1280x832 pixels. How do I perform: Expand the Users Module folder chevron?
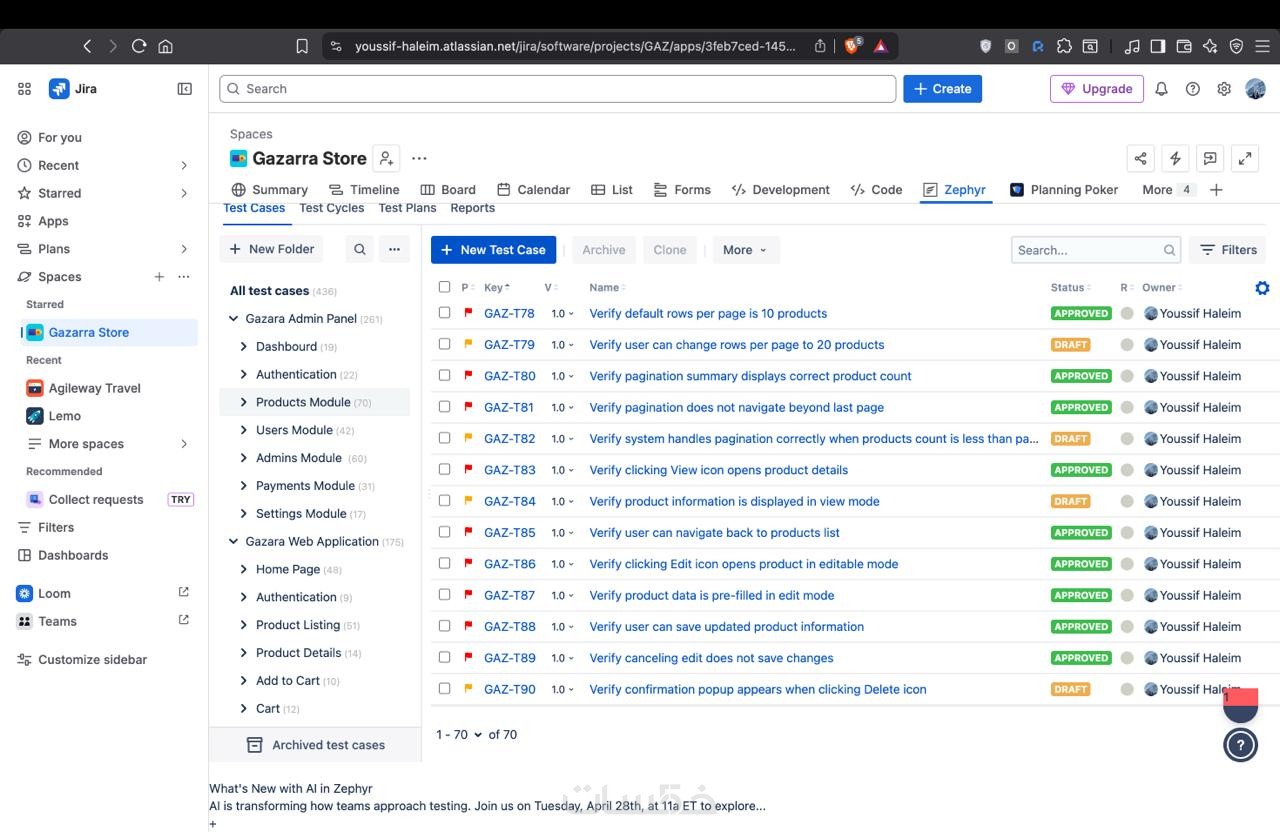click(244, 430)
